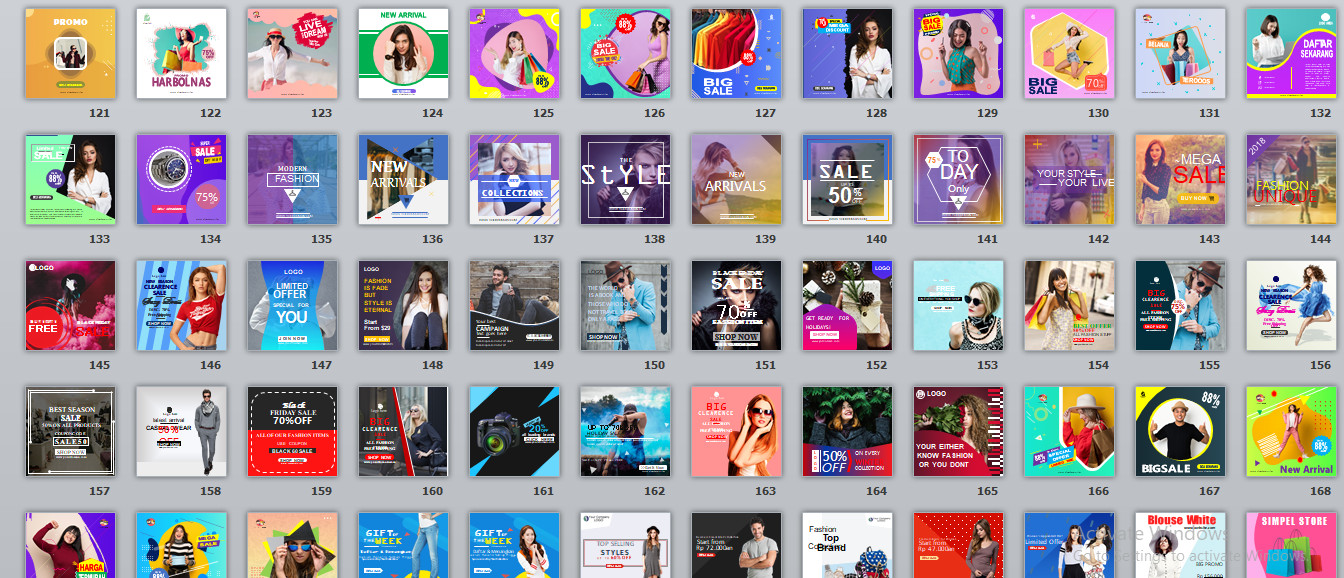This screenshot has height=578, width=1344.
Task: Select the New Arrival lime template 168
Action: pos(1291,432)
